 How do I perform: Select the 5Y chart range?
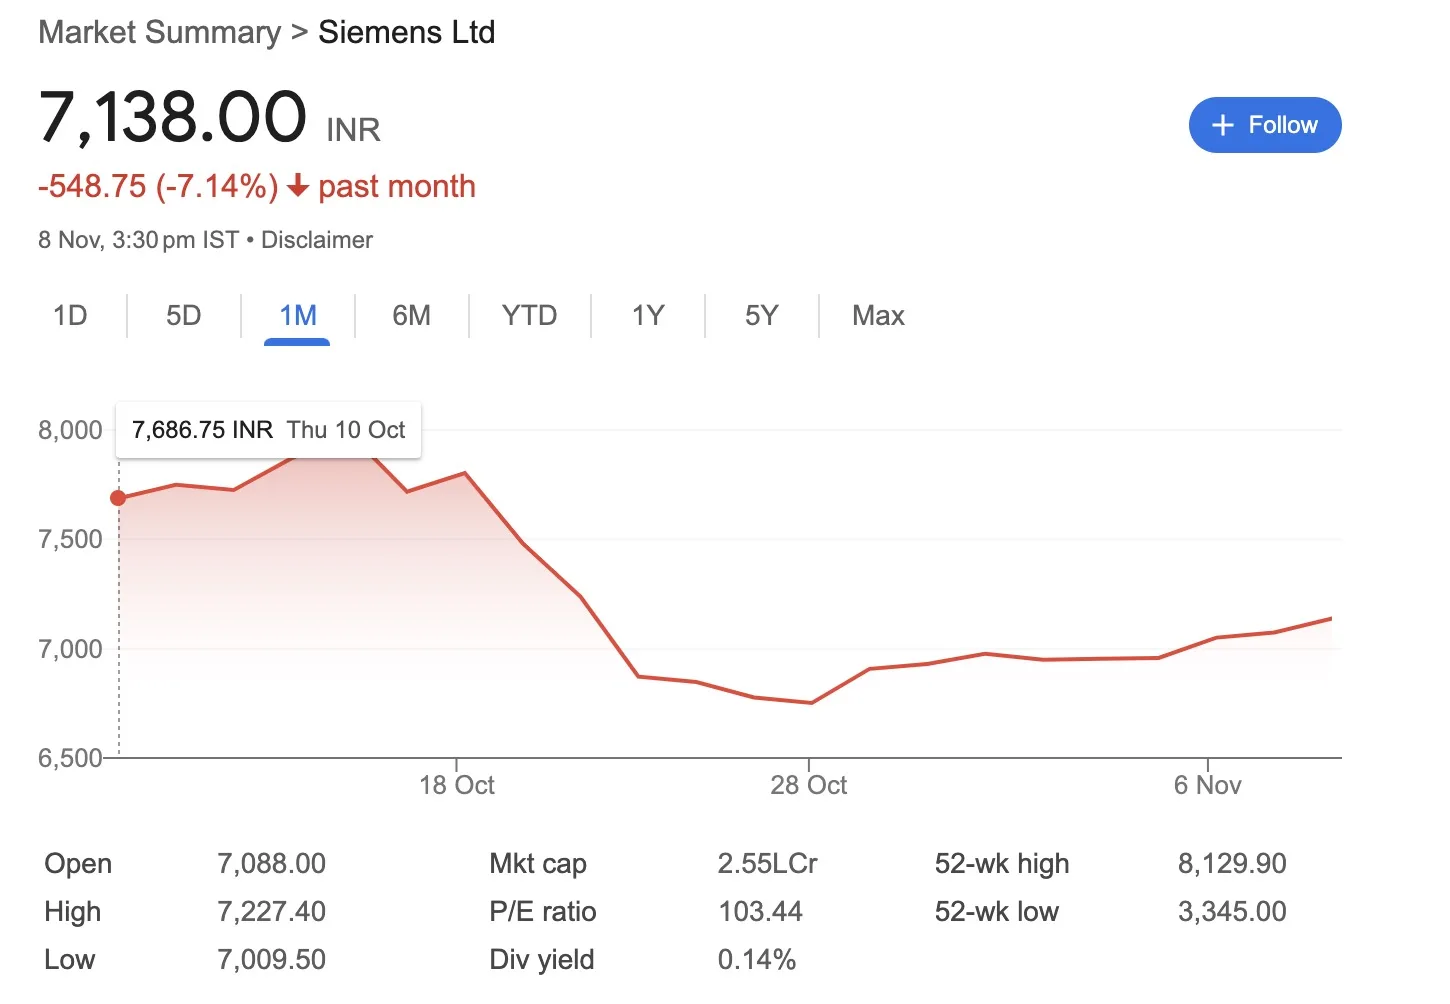761,315
